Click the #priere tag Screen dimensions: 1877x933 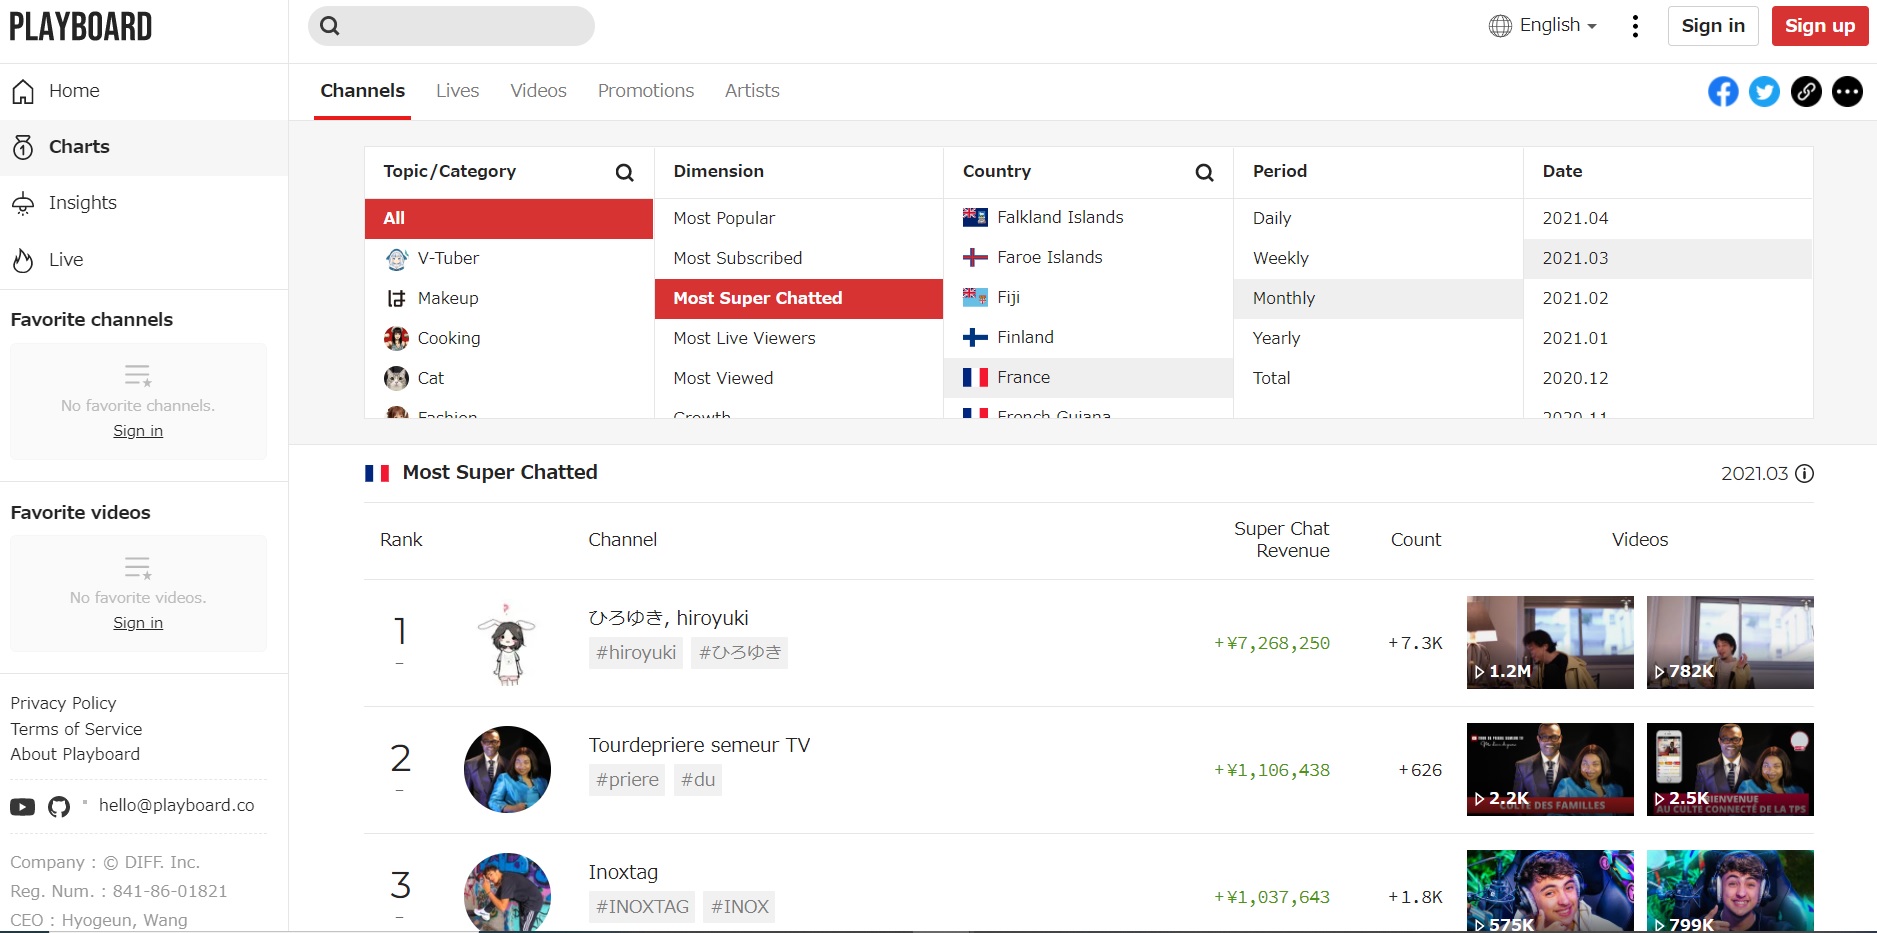627,780
